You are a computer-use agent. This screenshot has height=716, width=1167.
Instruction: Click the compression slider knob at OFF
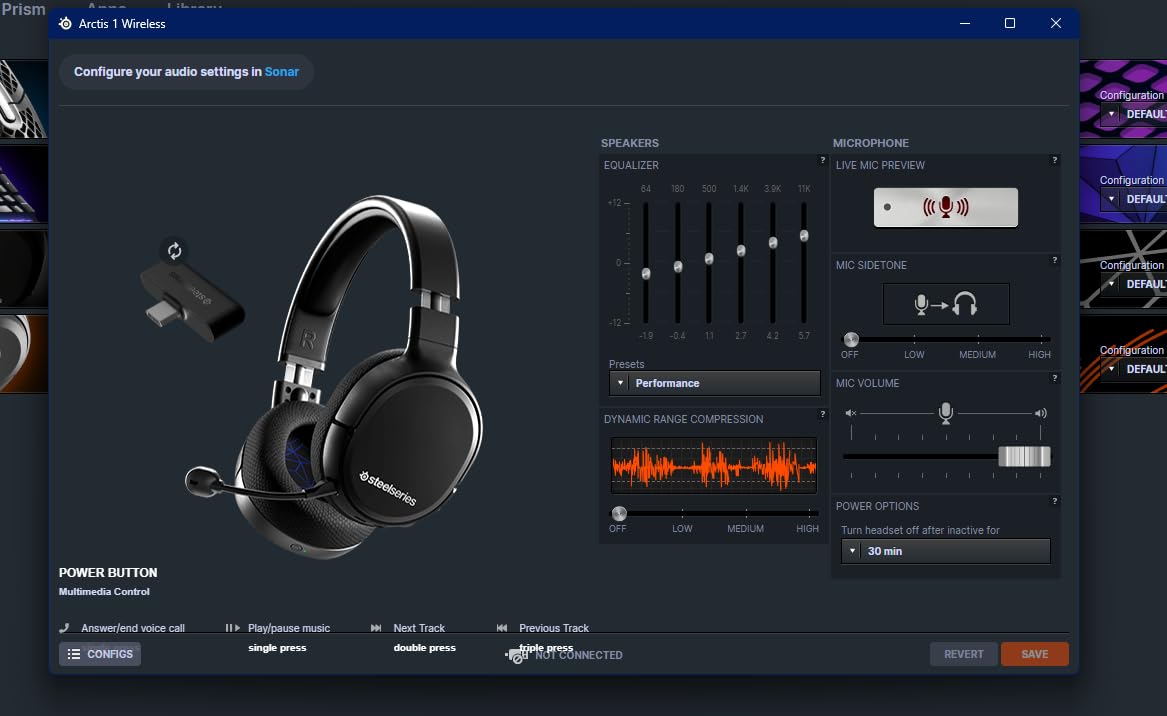tap(618, 514)
